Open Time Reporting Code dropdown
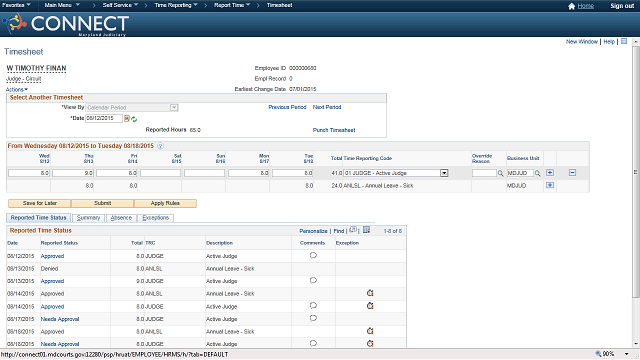Screen dimensions: 640x360 444,173
